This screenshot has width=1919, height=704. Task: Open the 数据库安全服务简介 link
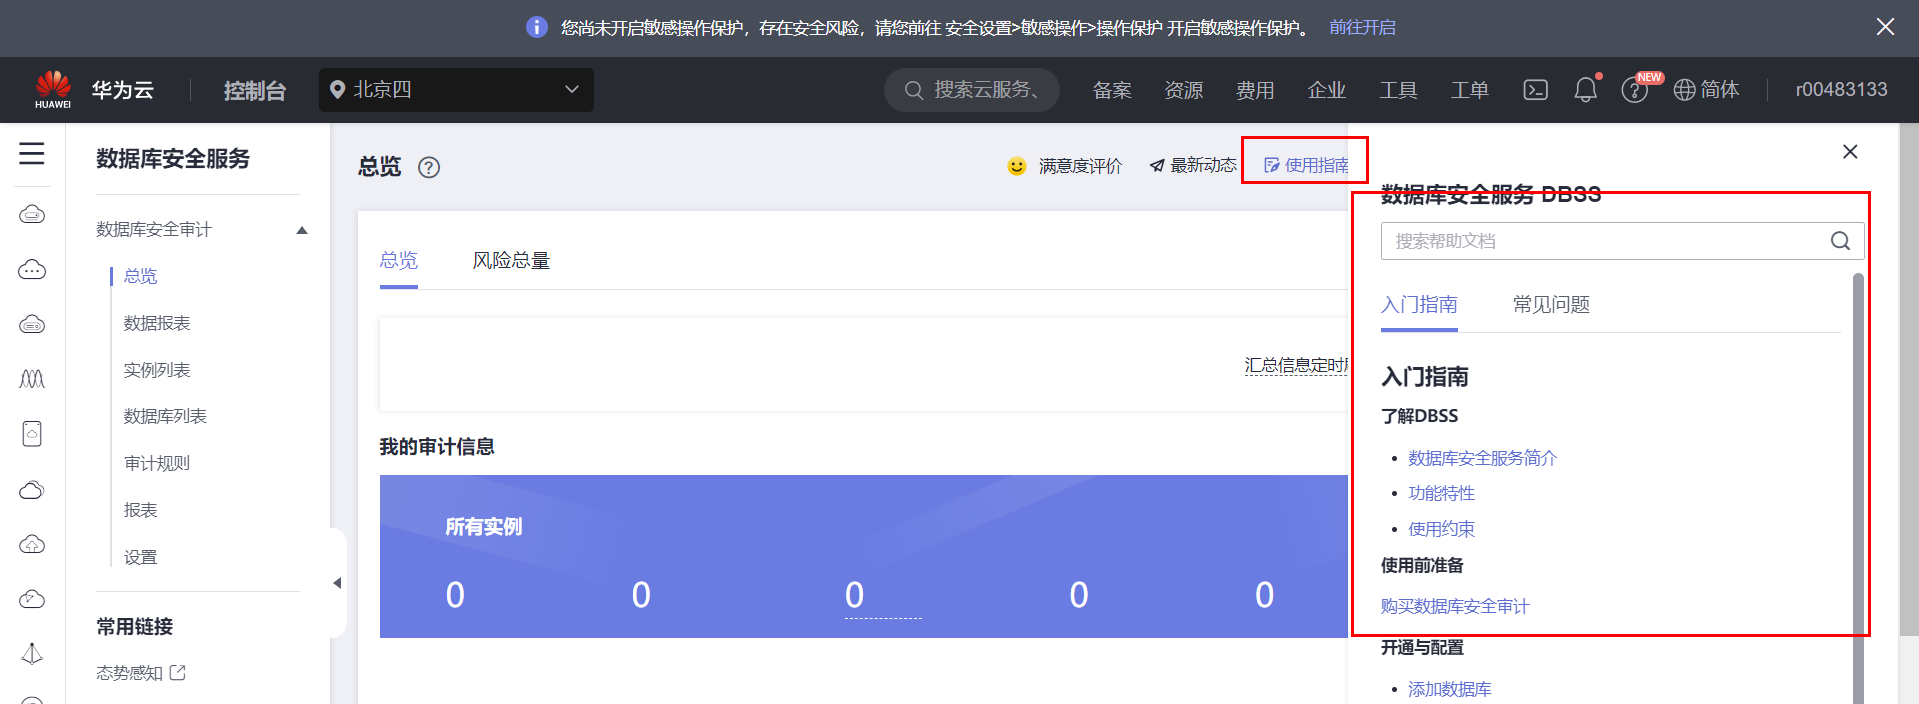[1483, 458]
